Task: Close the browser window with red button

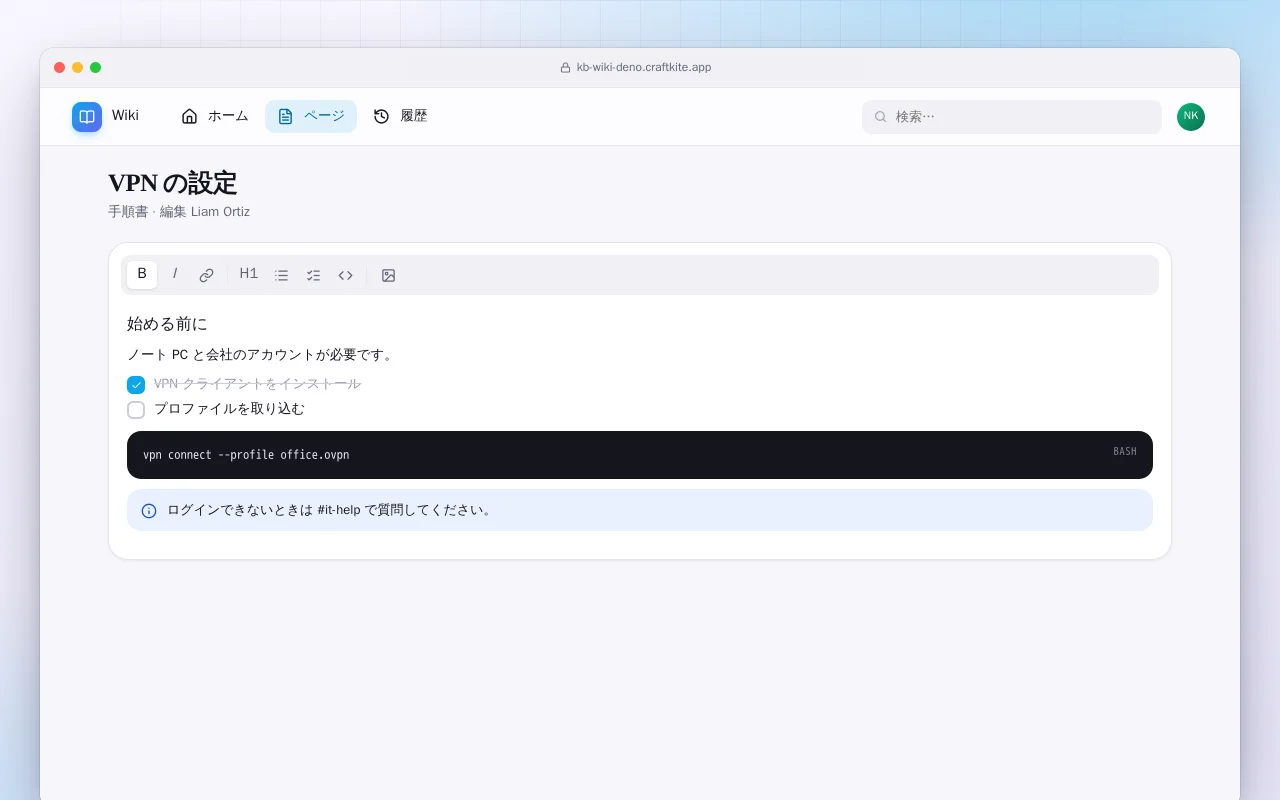Action: click(60, 68)
